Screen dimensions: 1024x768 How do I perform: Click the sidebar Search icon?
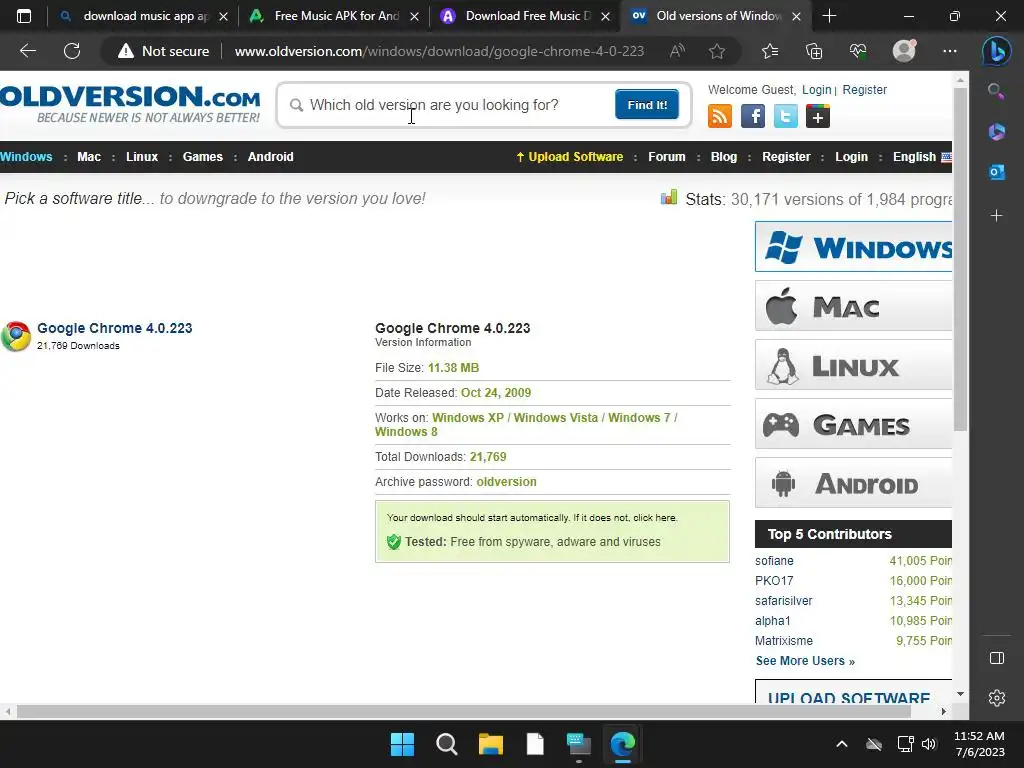coord(996,91)
